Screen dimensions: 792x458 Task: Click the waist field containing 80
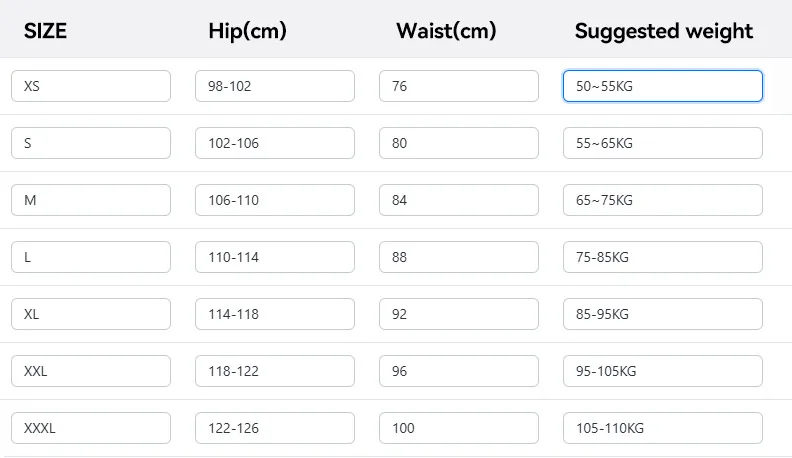coord(459,143)
